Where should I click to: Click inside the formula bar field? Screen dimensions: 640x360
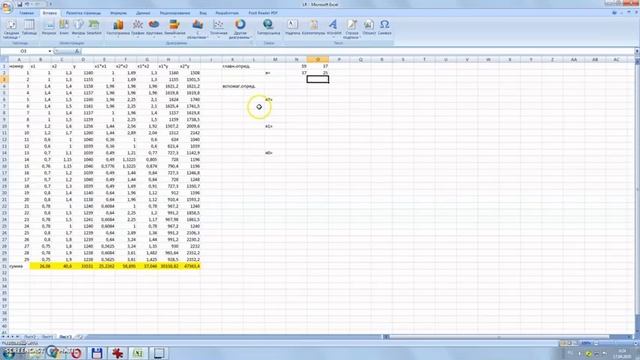tap(358, 51)
